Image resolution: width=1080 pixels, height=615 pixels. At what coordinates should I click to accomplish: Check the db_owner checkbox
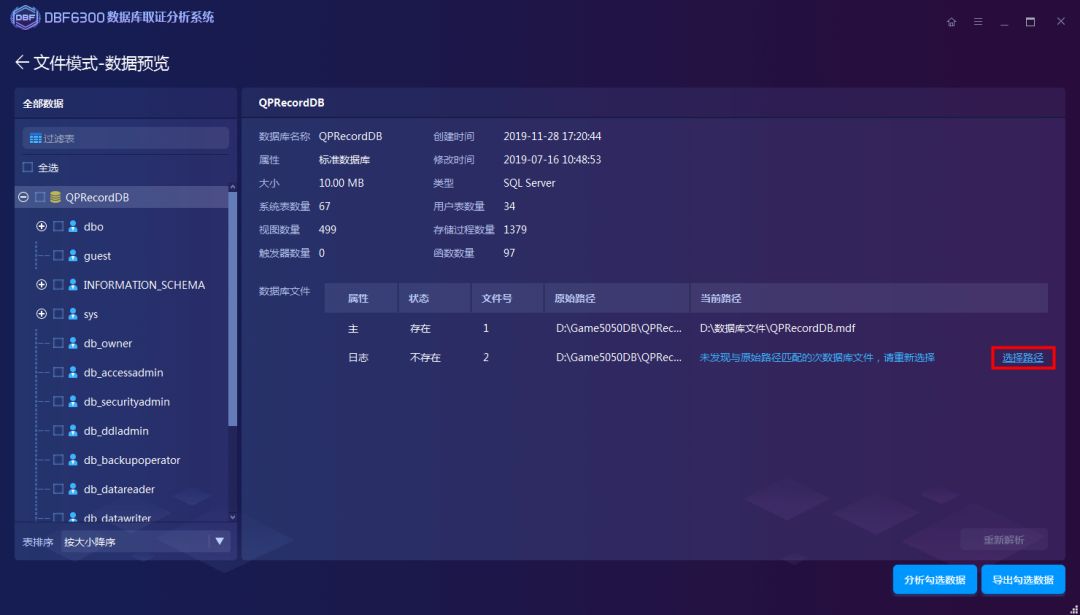(x=58, y=343)
